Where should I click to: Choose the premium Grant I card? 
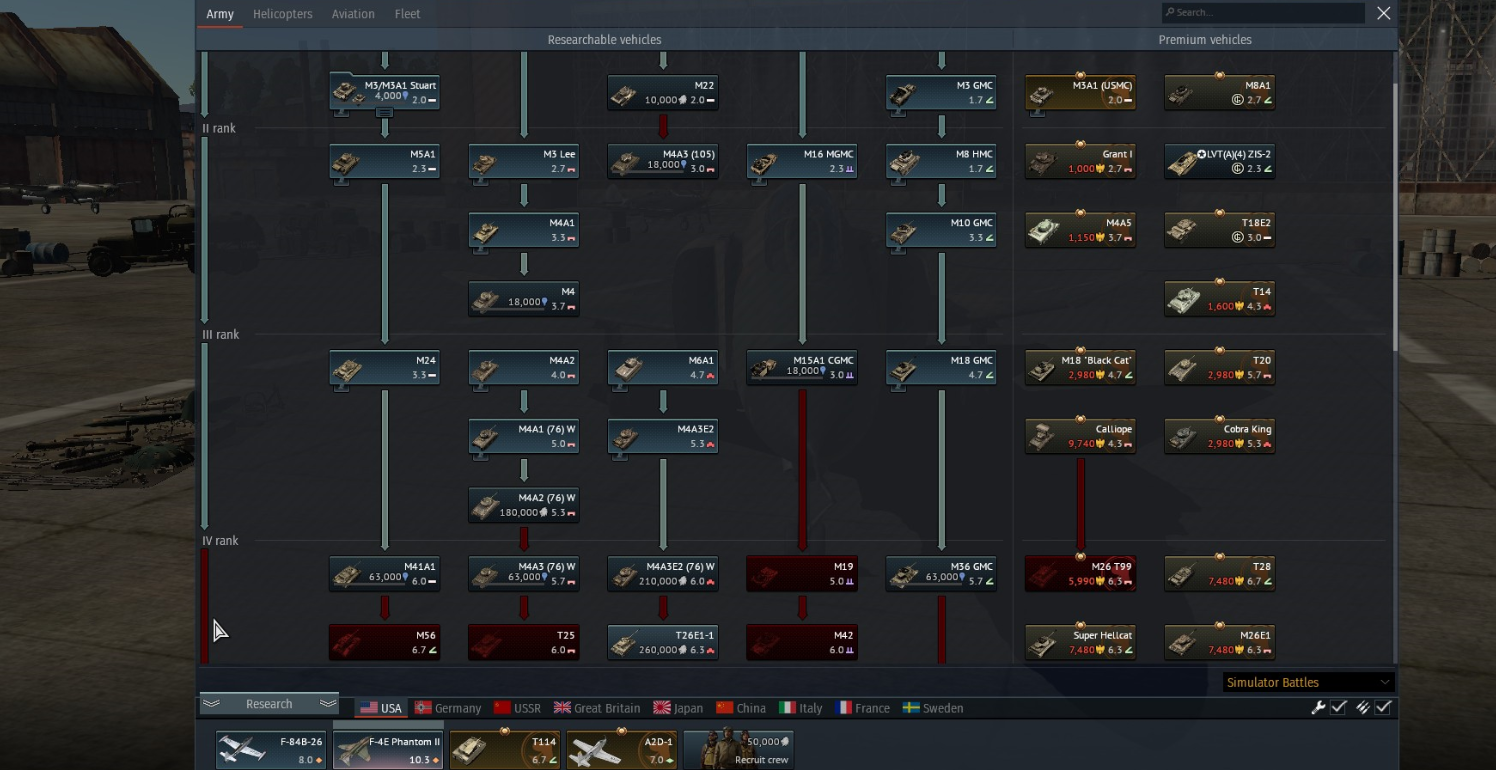[1080, 162]
